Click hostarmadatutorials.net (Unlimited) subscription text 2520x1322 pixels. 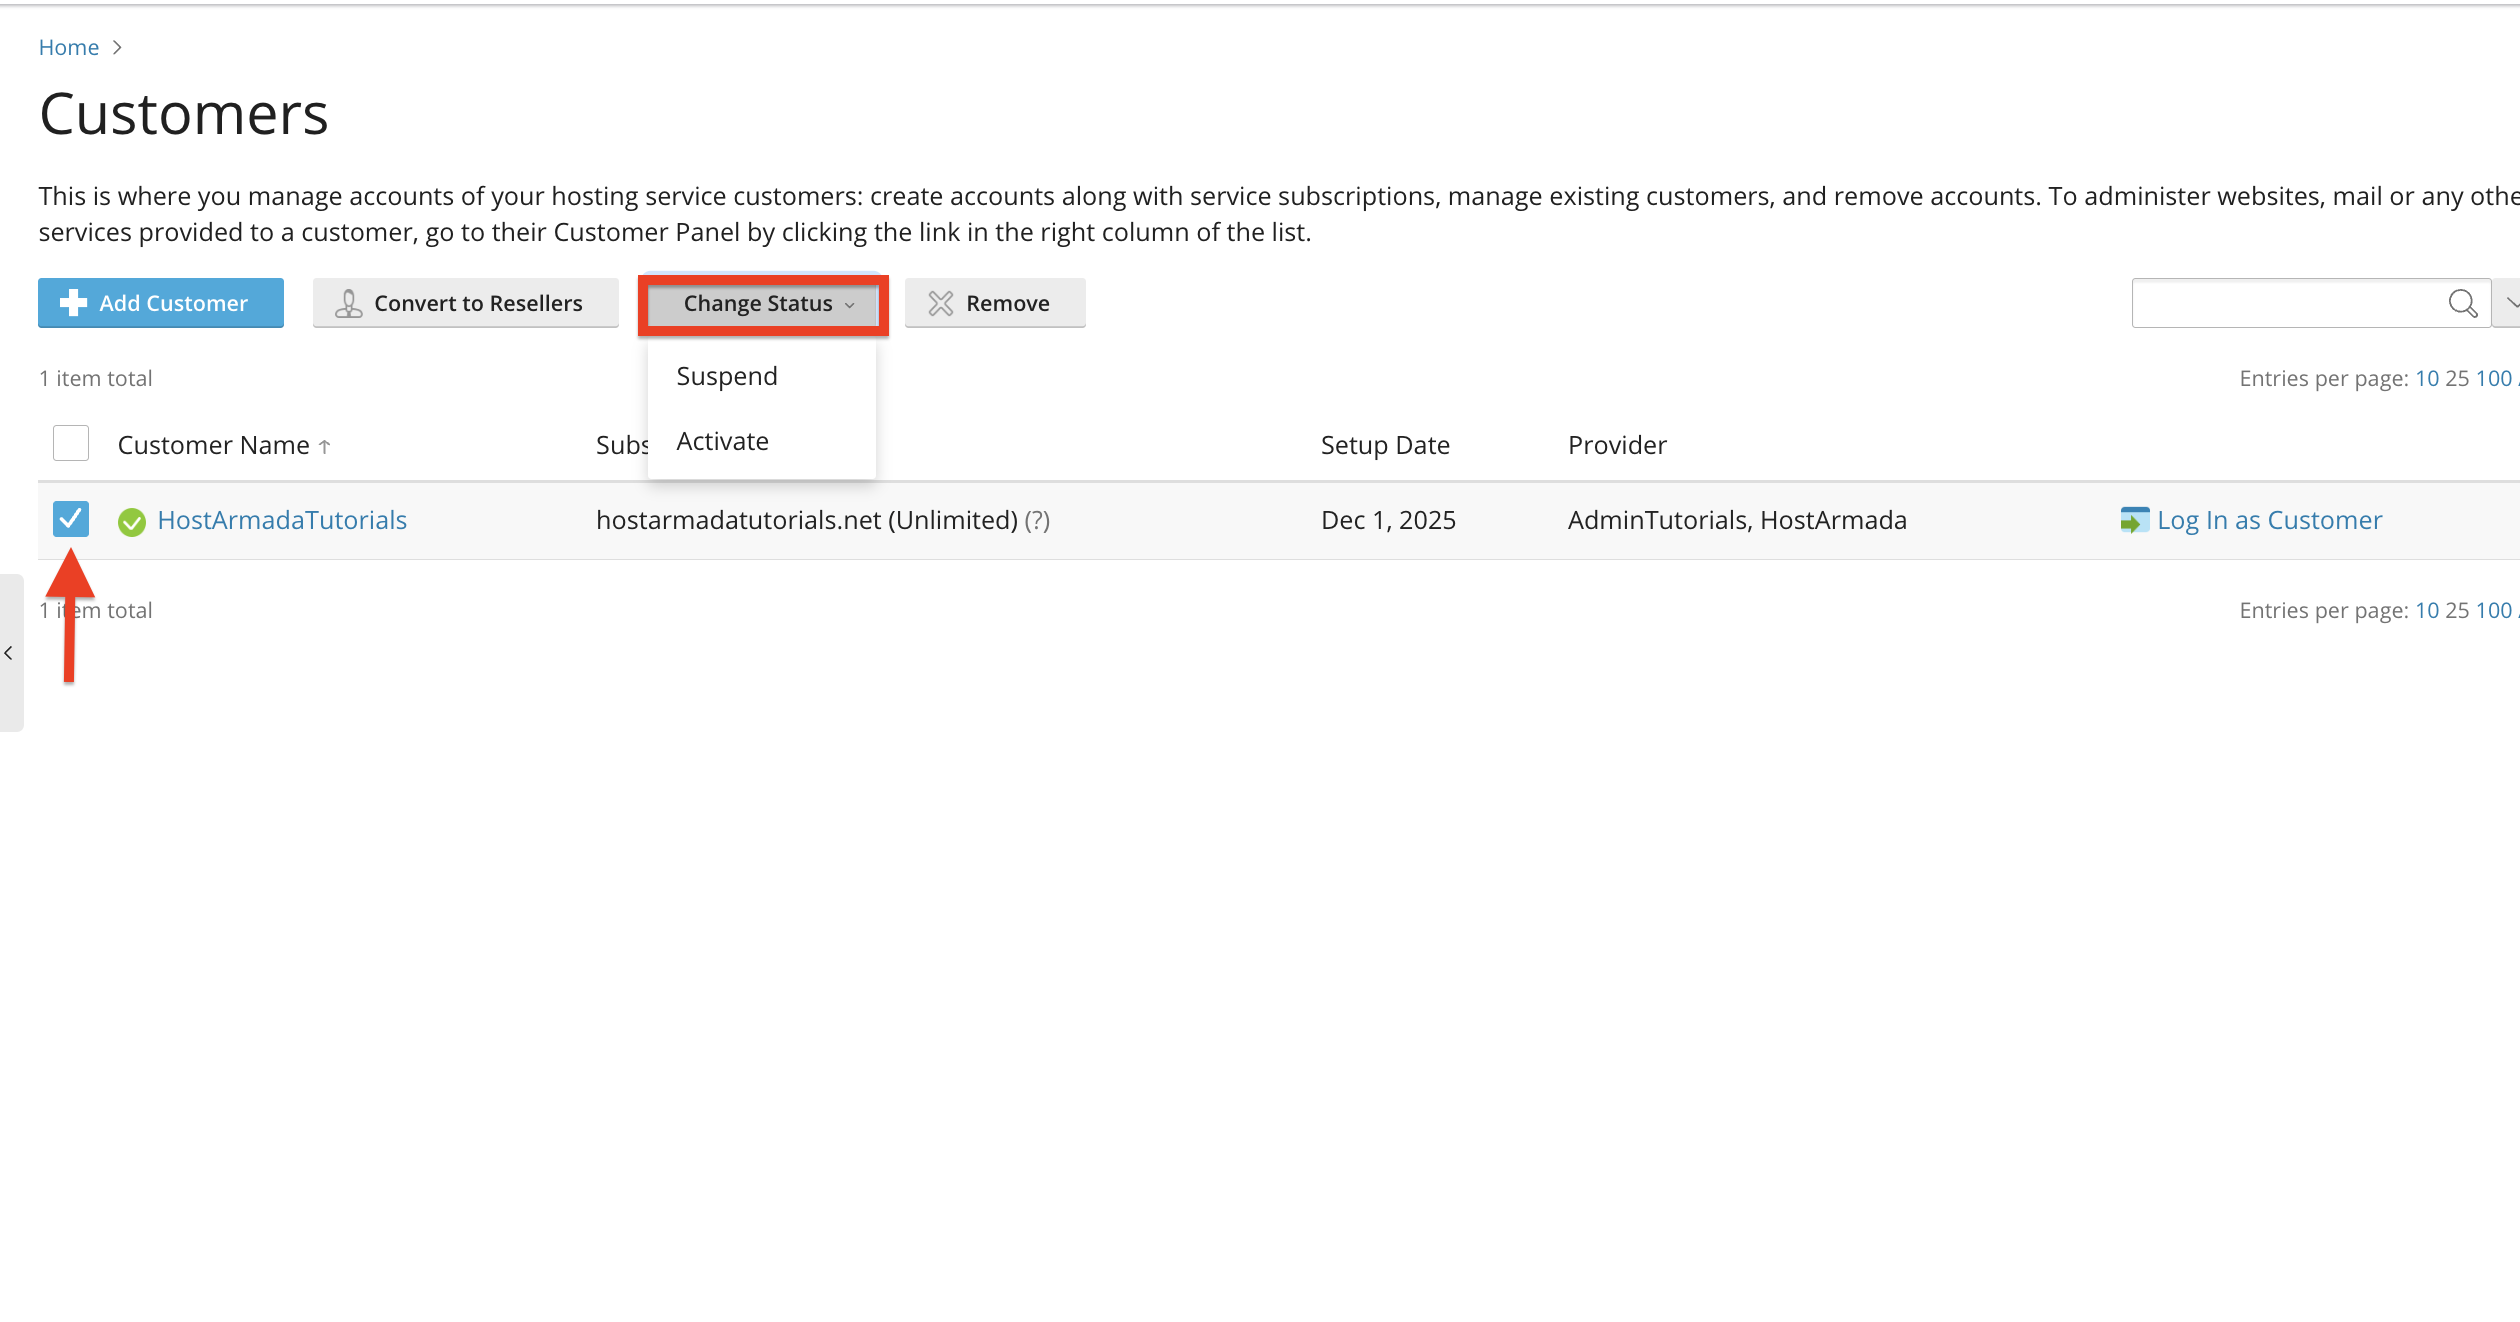807,520
